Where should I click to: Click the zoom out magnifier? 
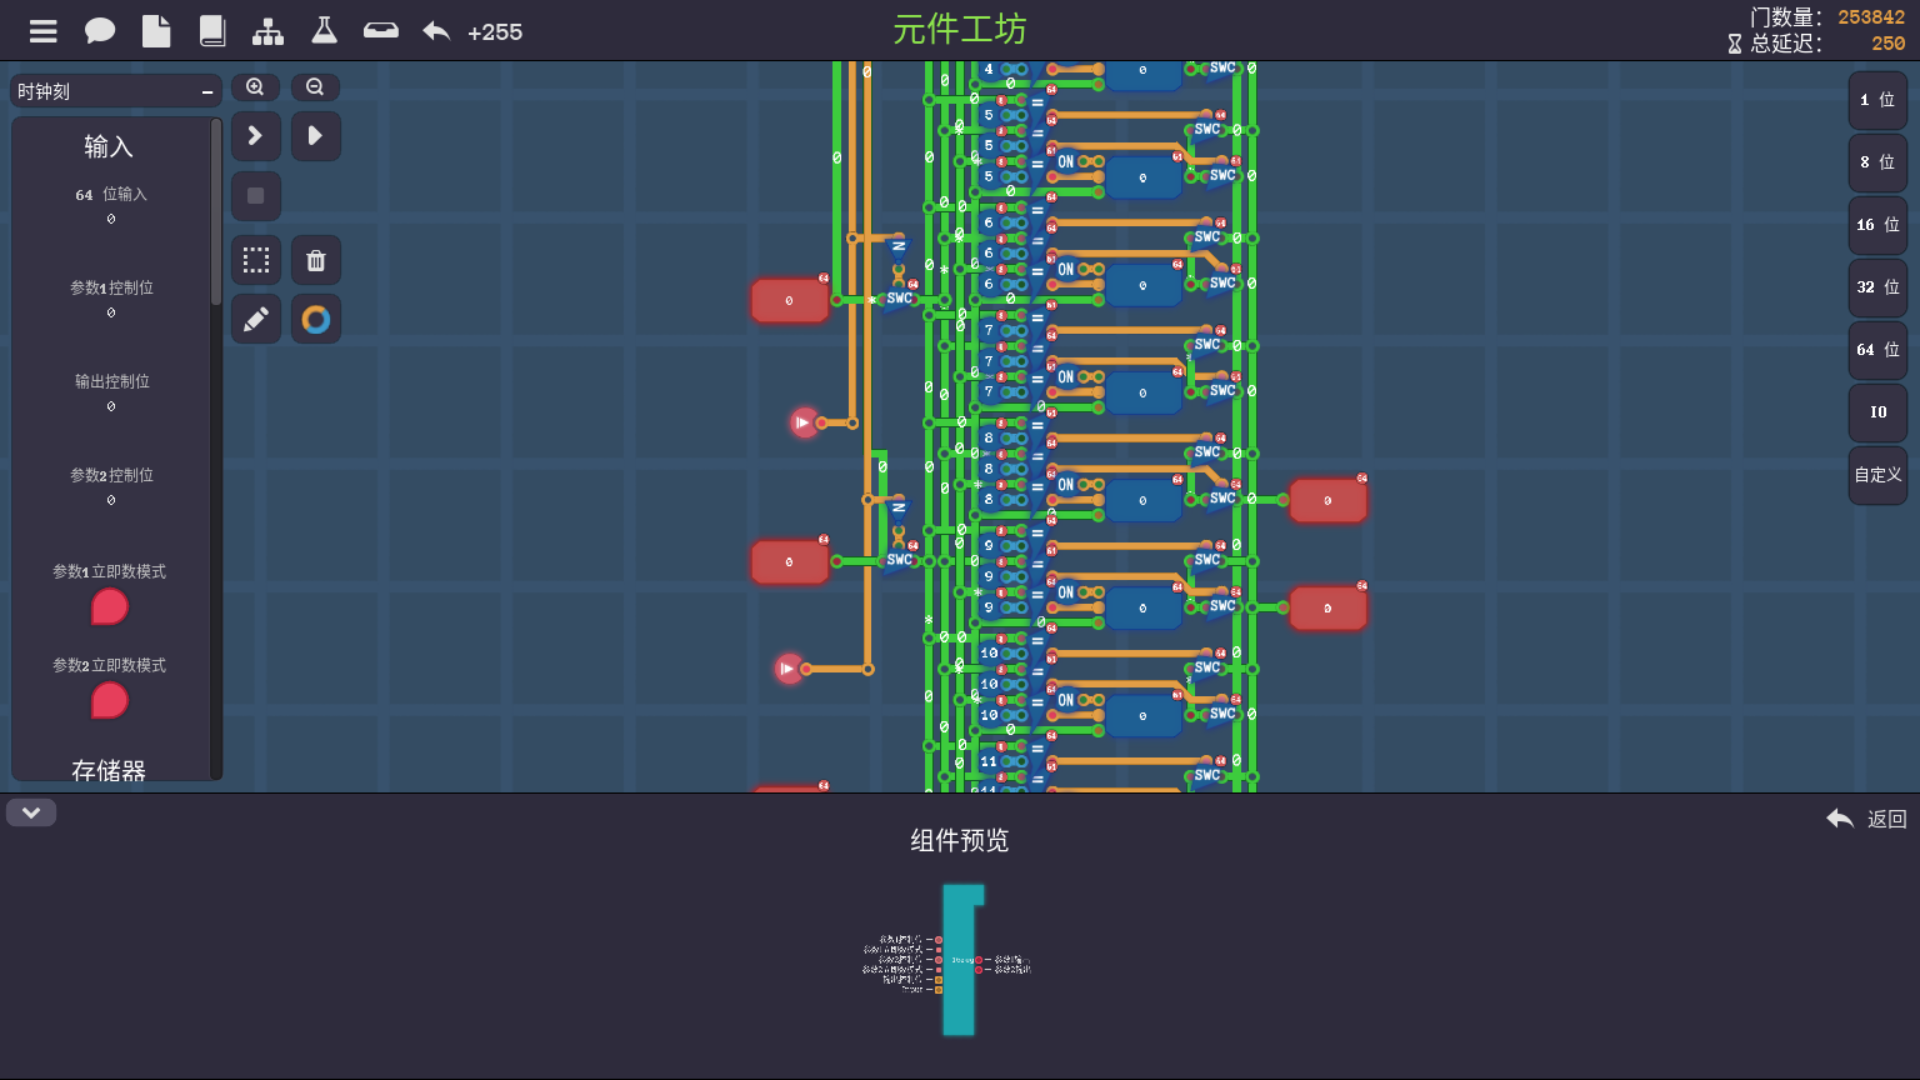pyautogui.click(x=315, y=87)
